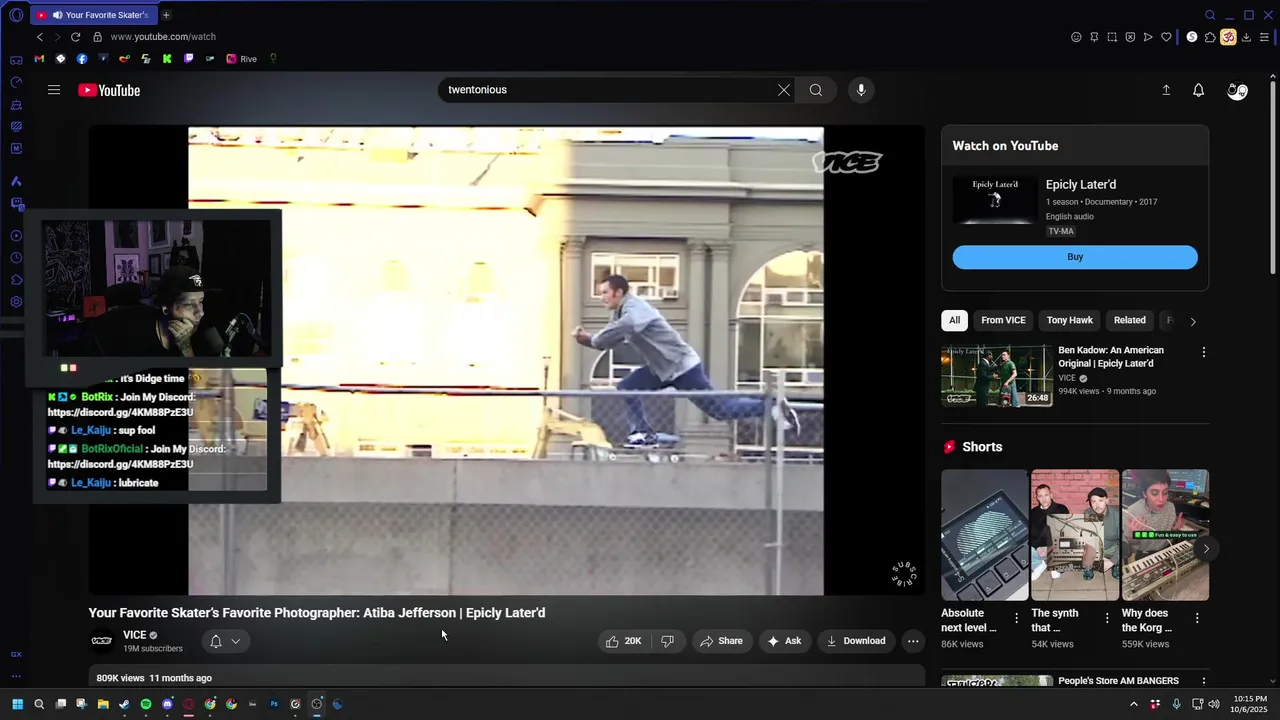
Task: Open subscription notification bell dropdown
Action: (225, 641)
